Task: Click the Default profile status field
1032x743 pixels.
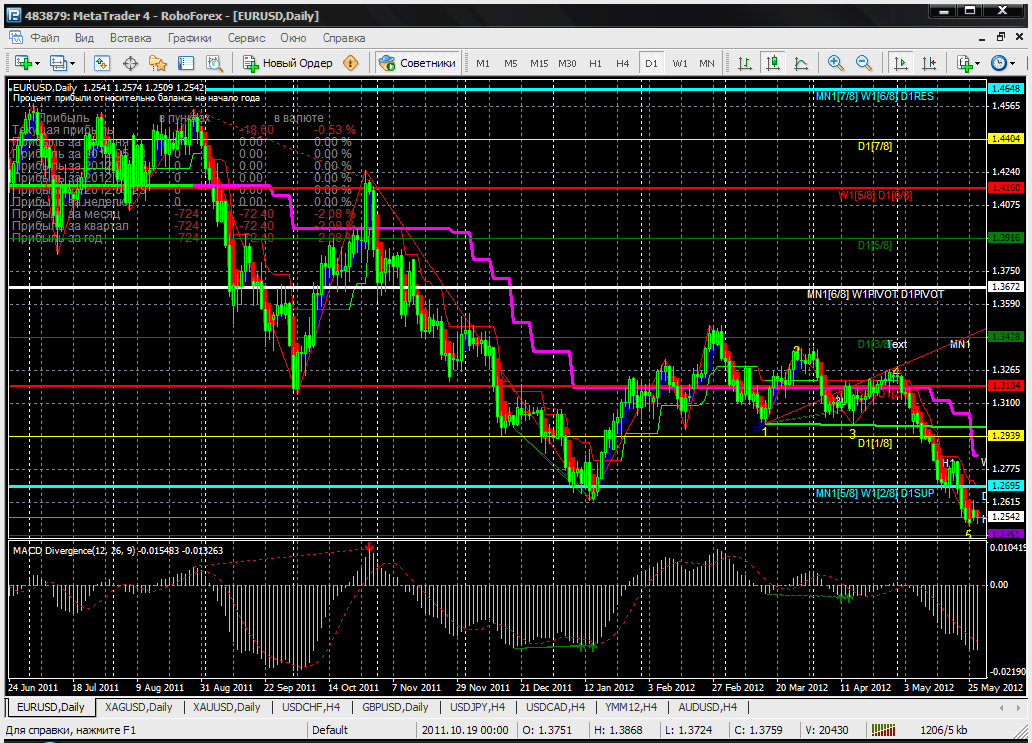Action: click(362, 730)
